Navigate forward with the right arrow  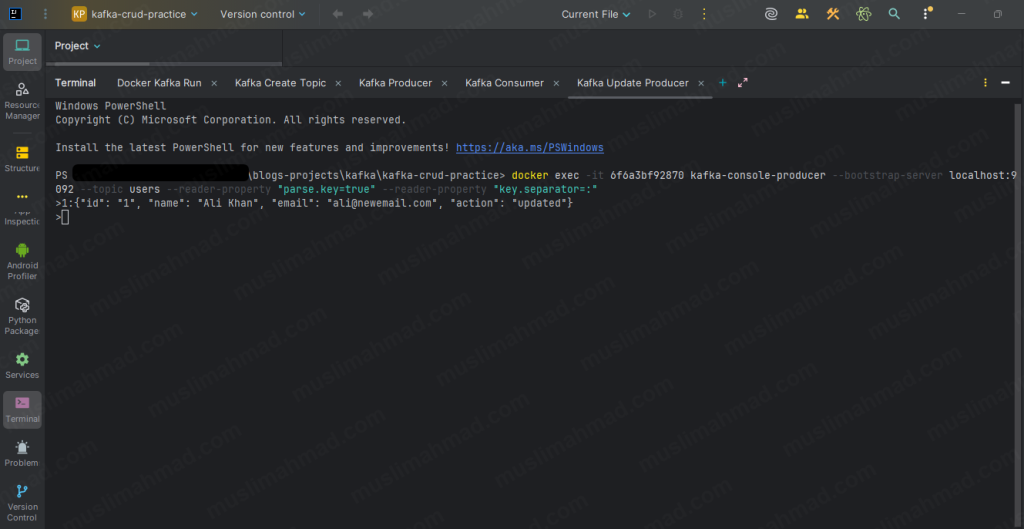368,14
